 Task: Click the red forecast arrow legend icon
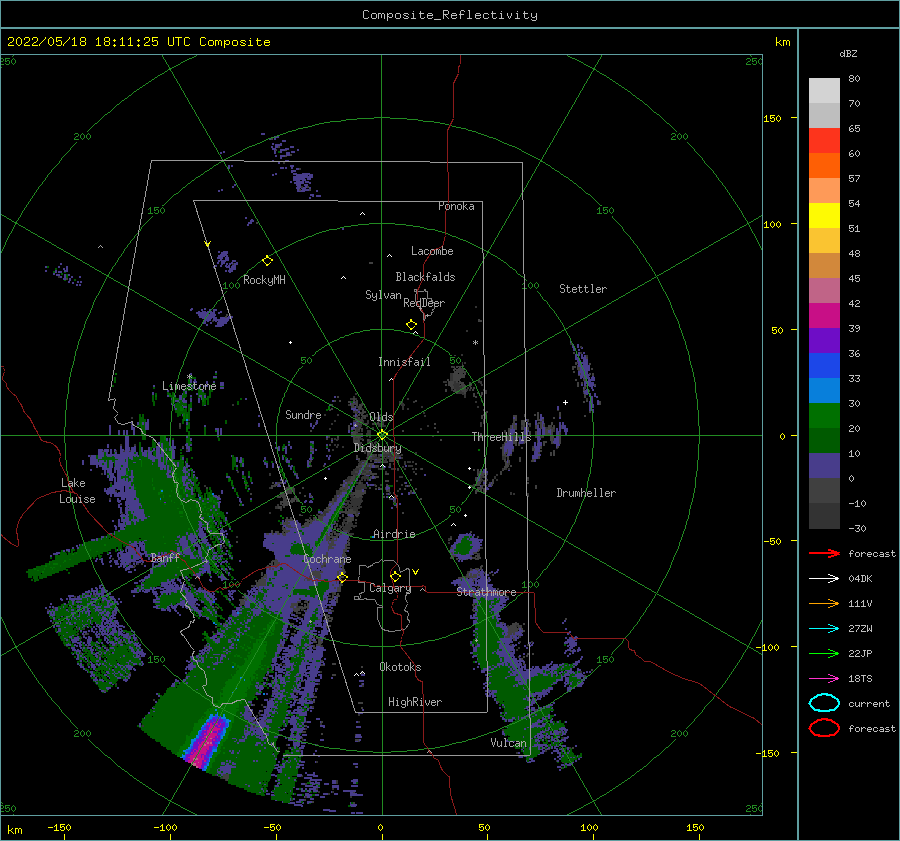[824, 553]
